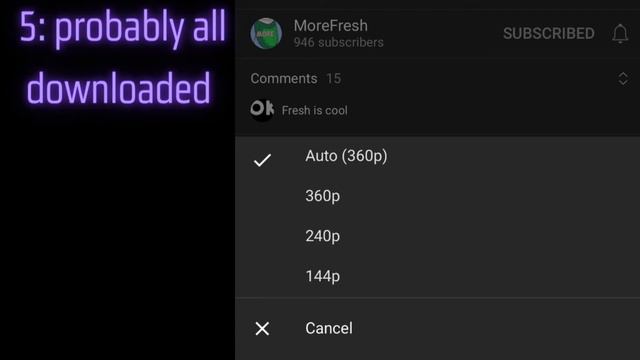Cancel the quality selection menu

[x=438, y=329]
